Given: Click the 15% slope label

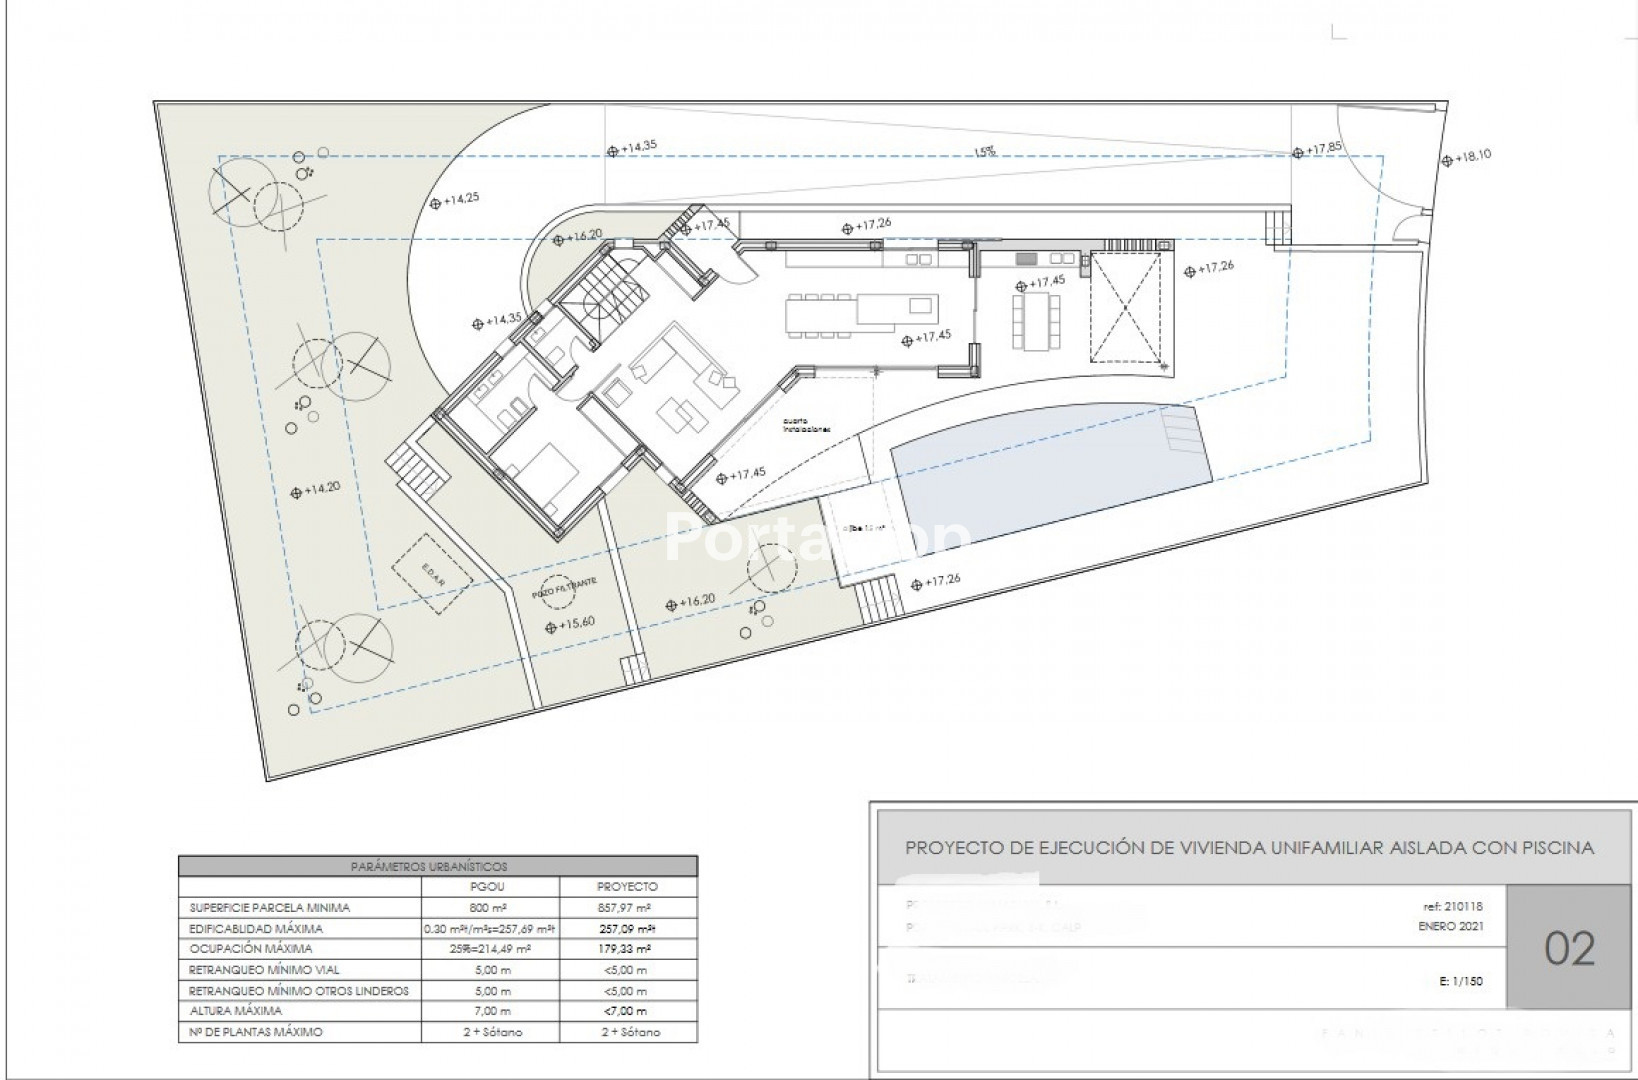Looking at the screenshot, I should [985, 152].
